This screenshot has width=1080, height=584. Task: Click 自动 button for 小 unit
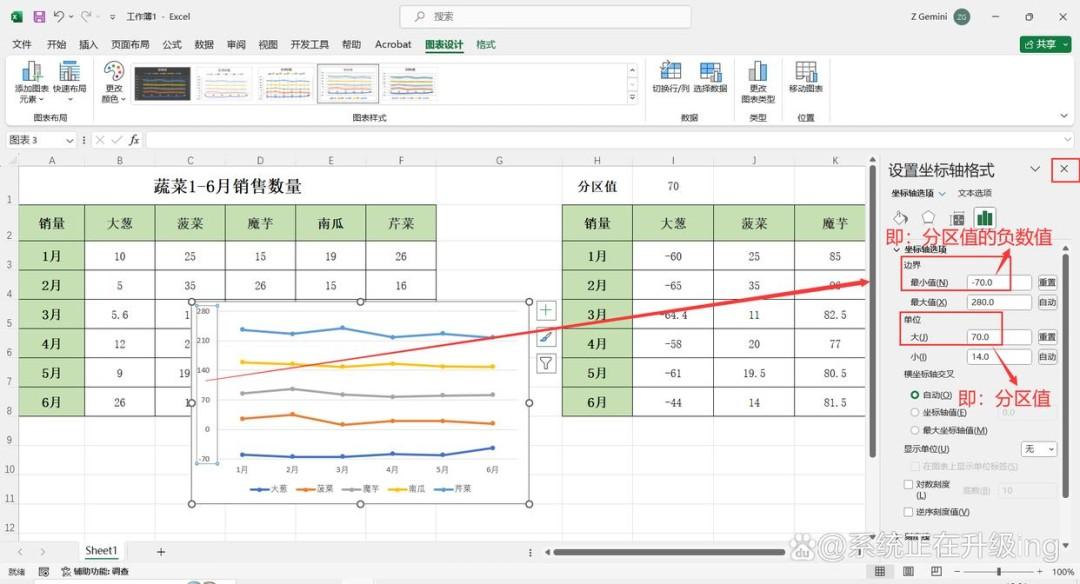1047,357
